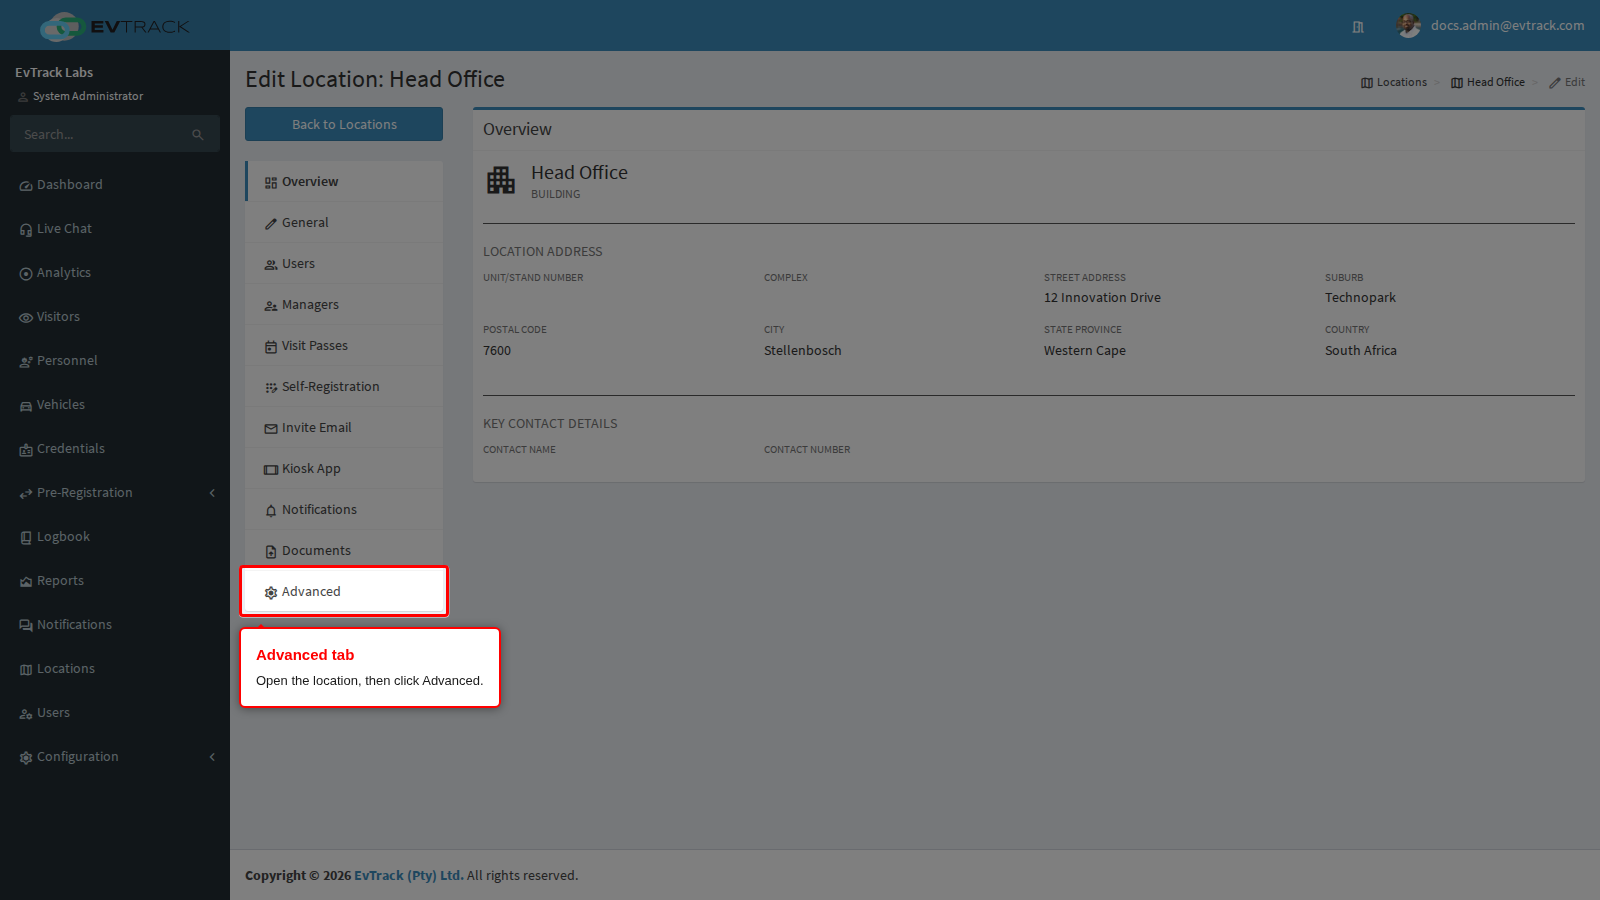Open the Visitors page
This screenshot has width=1600, height=900.
pyautogui.click(x=115, y=317)
